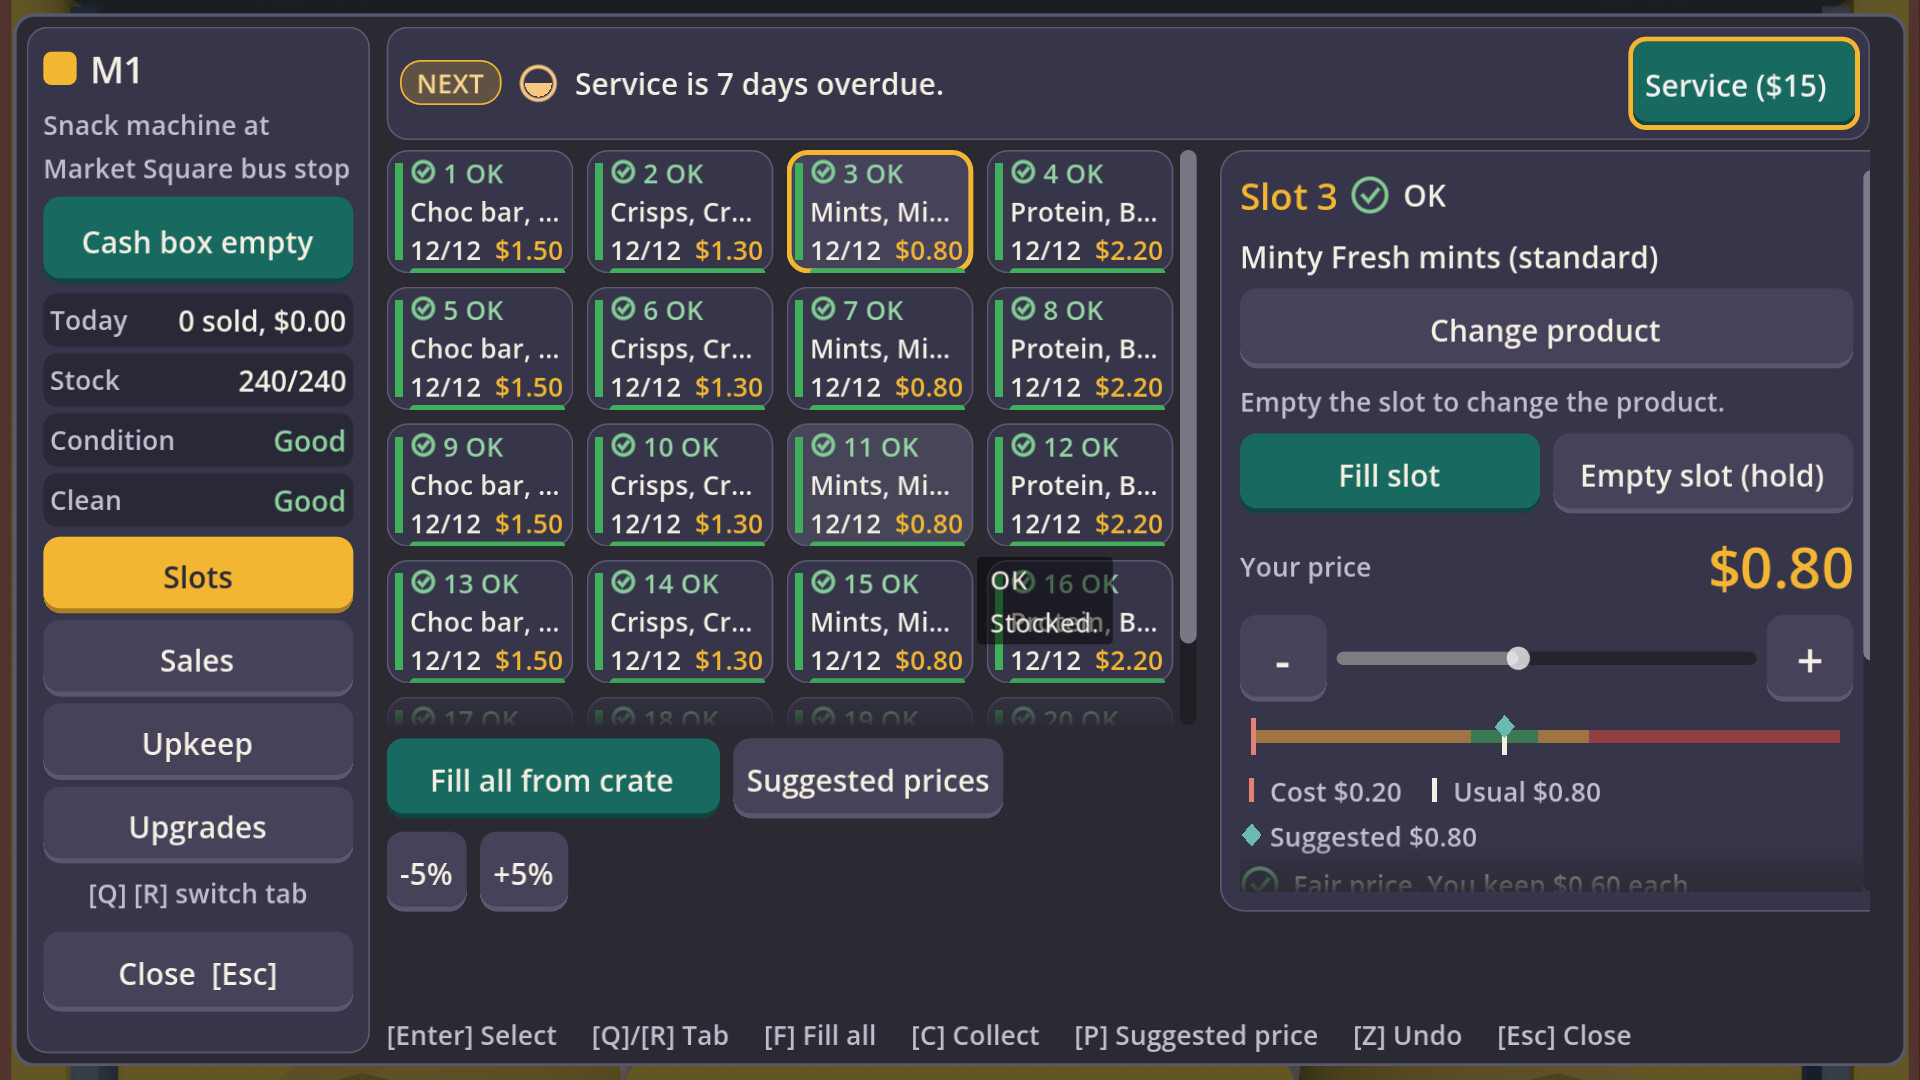Select slot 15 Mints card
Viewport: 1920px width, 1080px height.
coord(880,621)
